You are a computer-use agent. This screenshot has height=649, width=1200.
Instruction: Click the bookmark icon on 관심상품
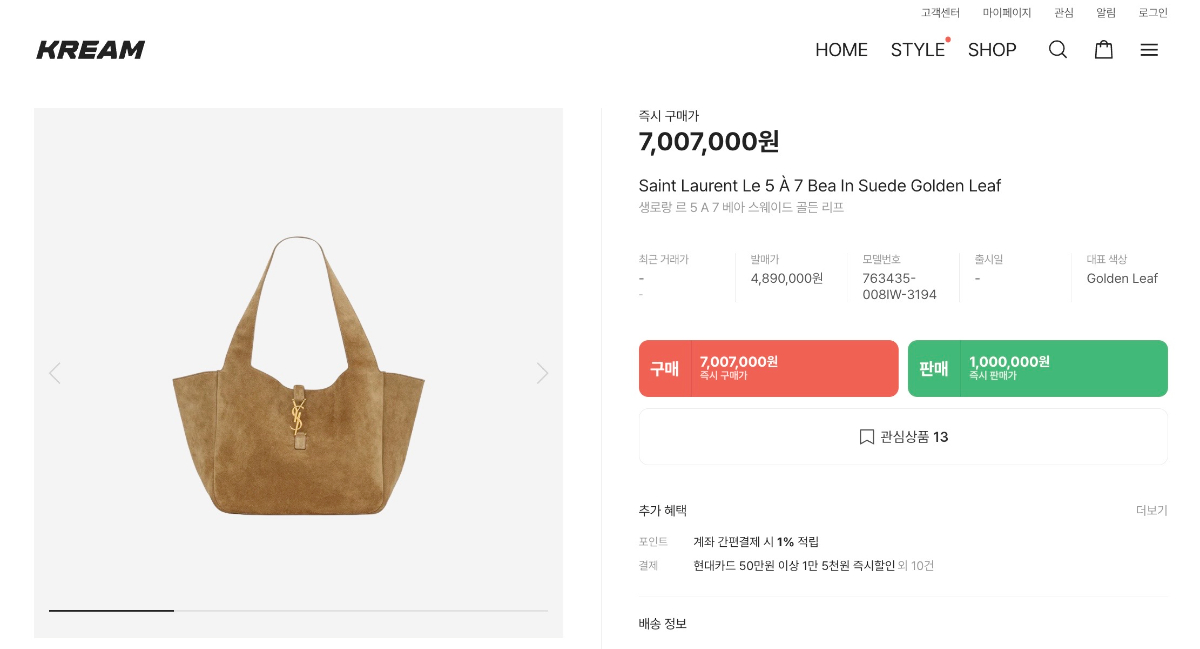click(x=867, y=437)
